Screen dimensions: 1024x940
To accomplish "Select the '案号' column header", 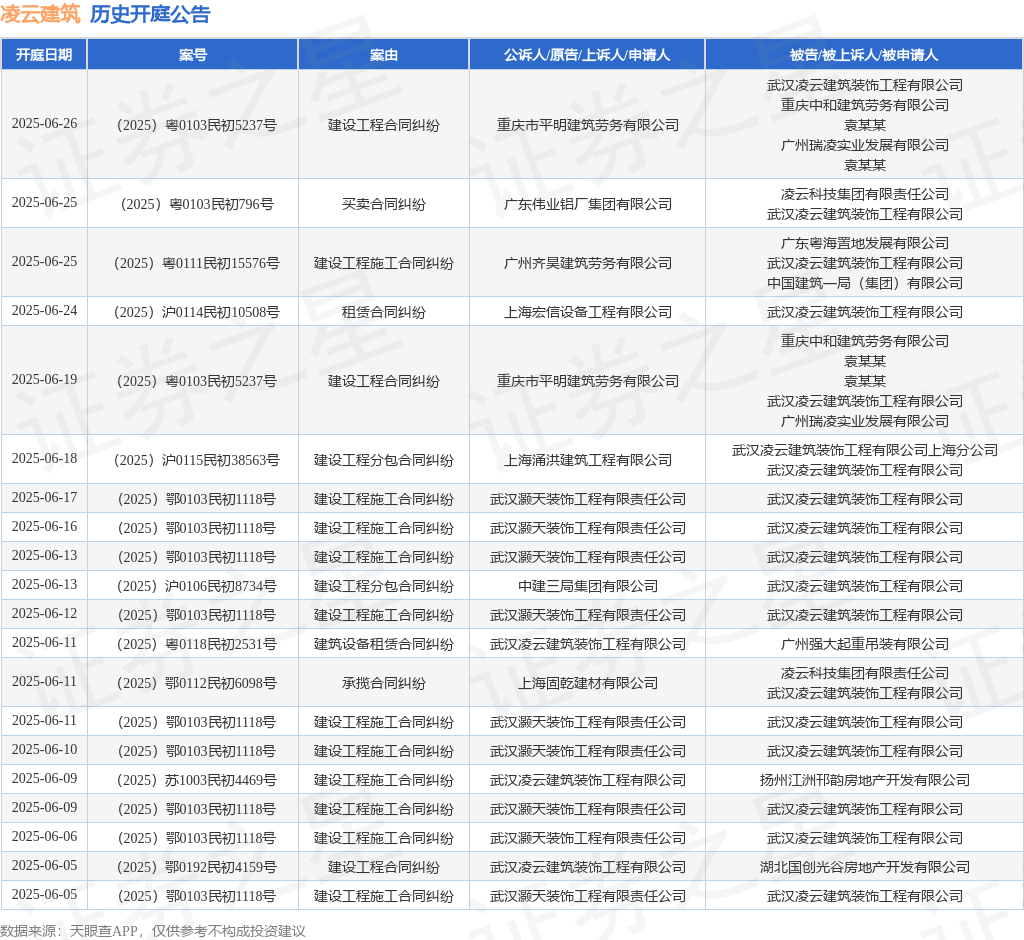I will pyautogui.click(x=193, y=55).
